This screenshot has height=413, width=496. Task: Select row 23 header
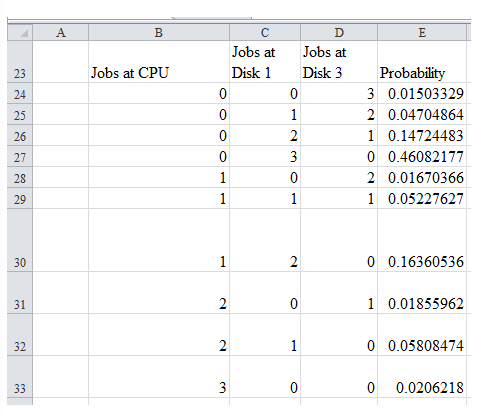[20, 62]
